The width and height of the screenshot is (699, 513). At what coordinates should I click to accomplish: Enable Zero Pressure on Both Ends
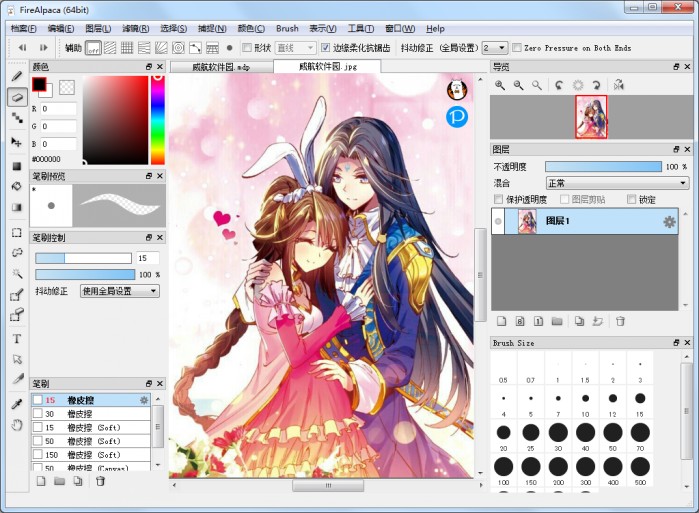click(x=517, y=47)
